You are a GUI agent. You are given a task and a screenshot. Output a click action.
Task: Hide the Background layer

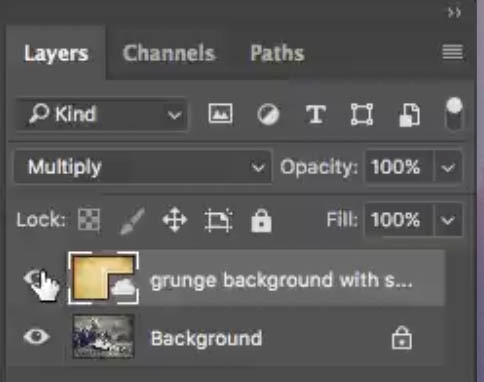pos(37,336)
